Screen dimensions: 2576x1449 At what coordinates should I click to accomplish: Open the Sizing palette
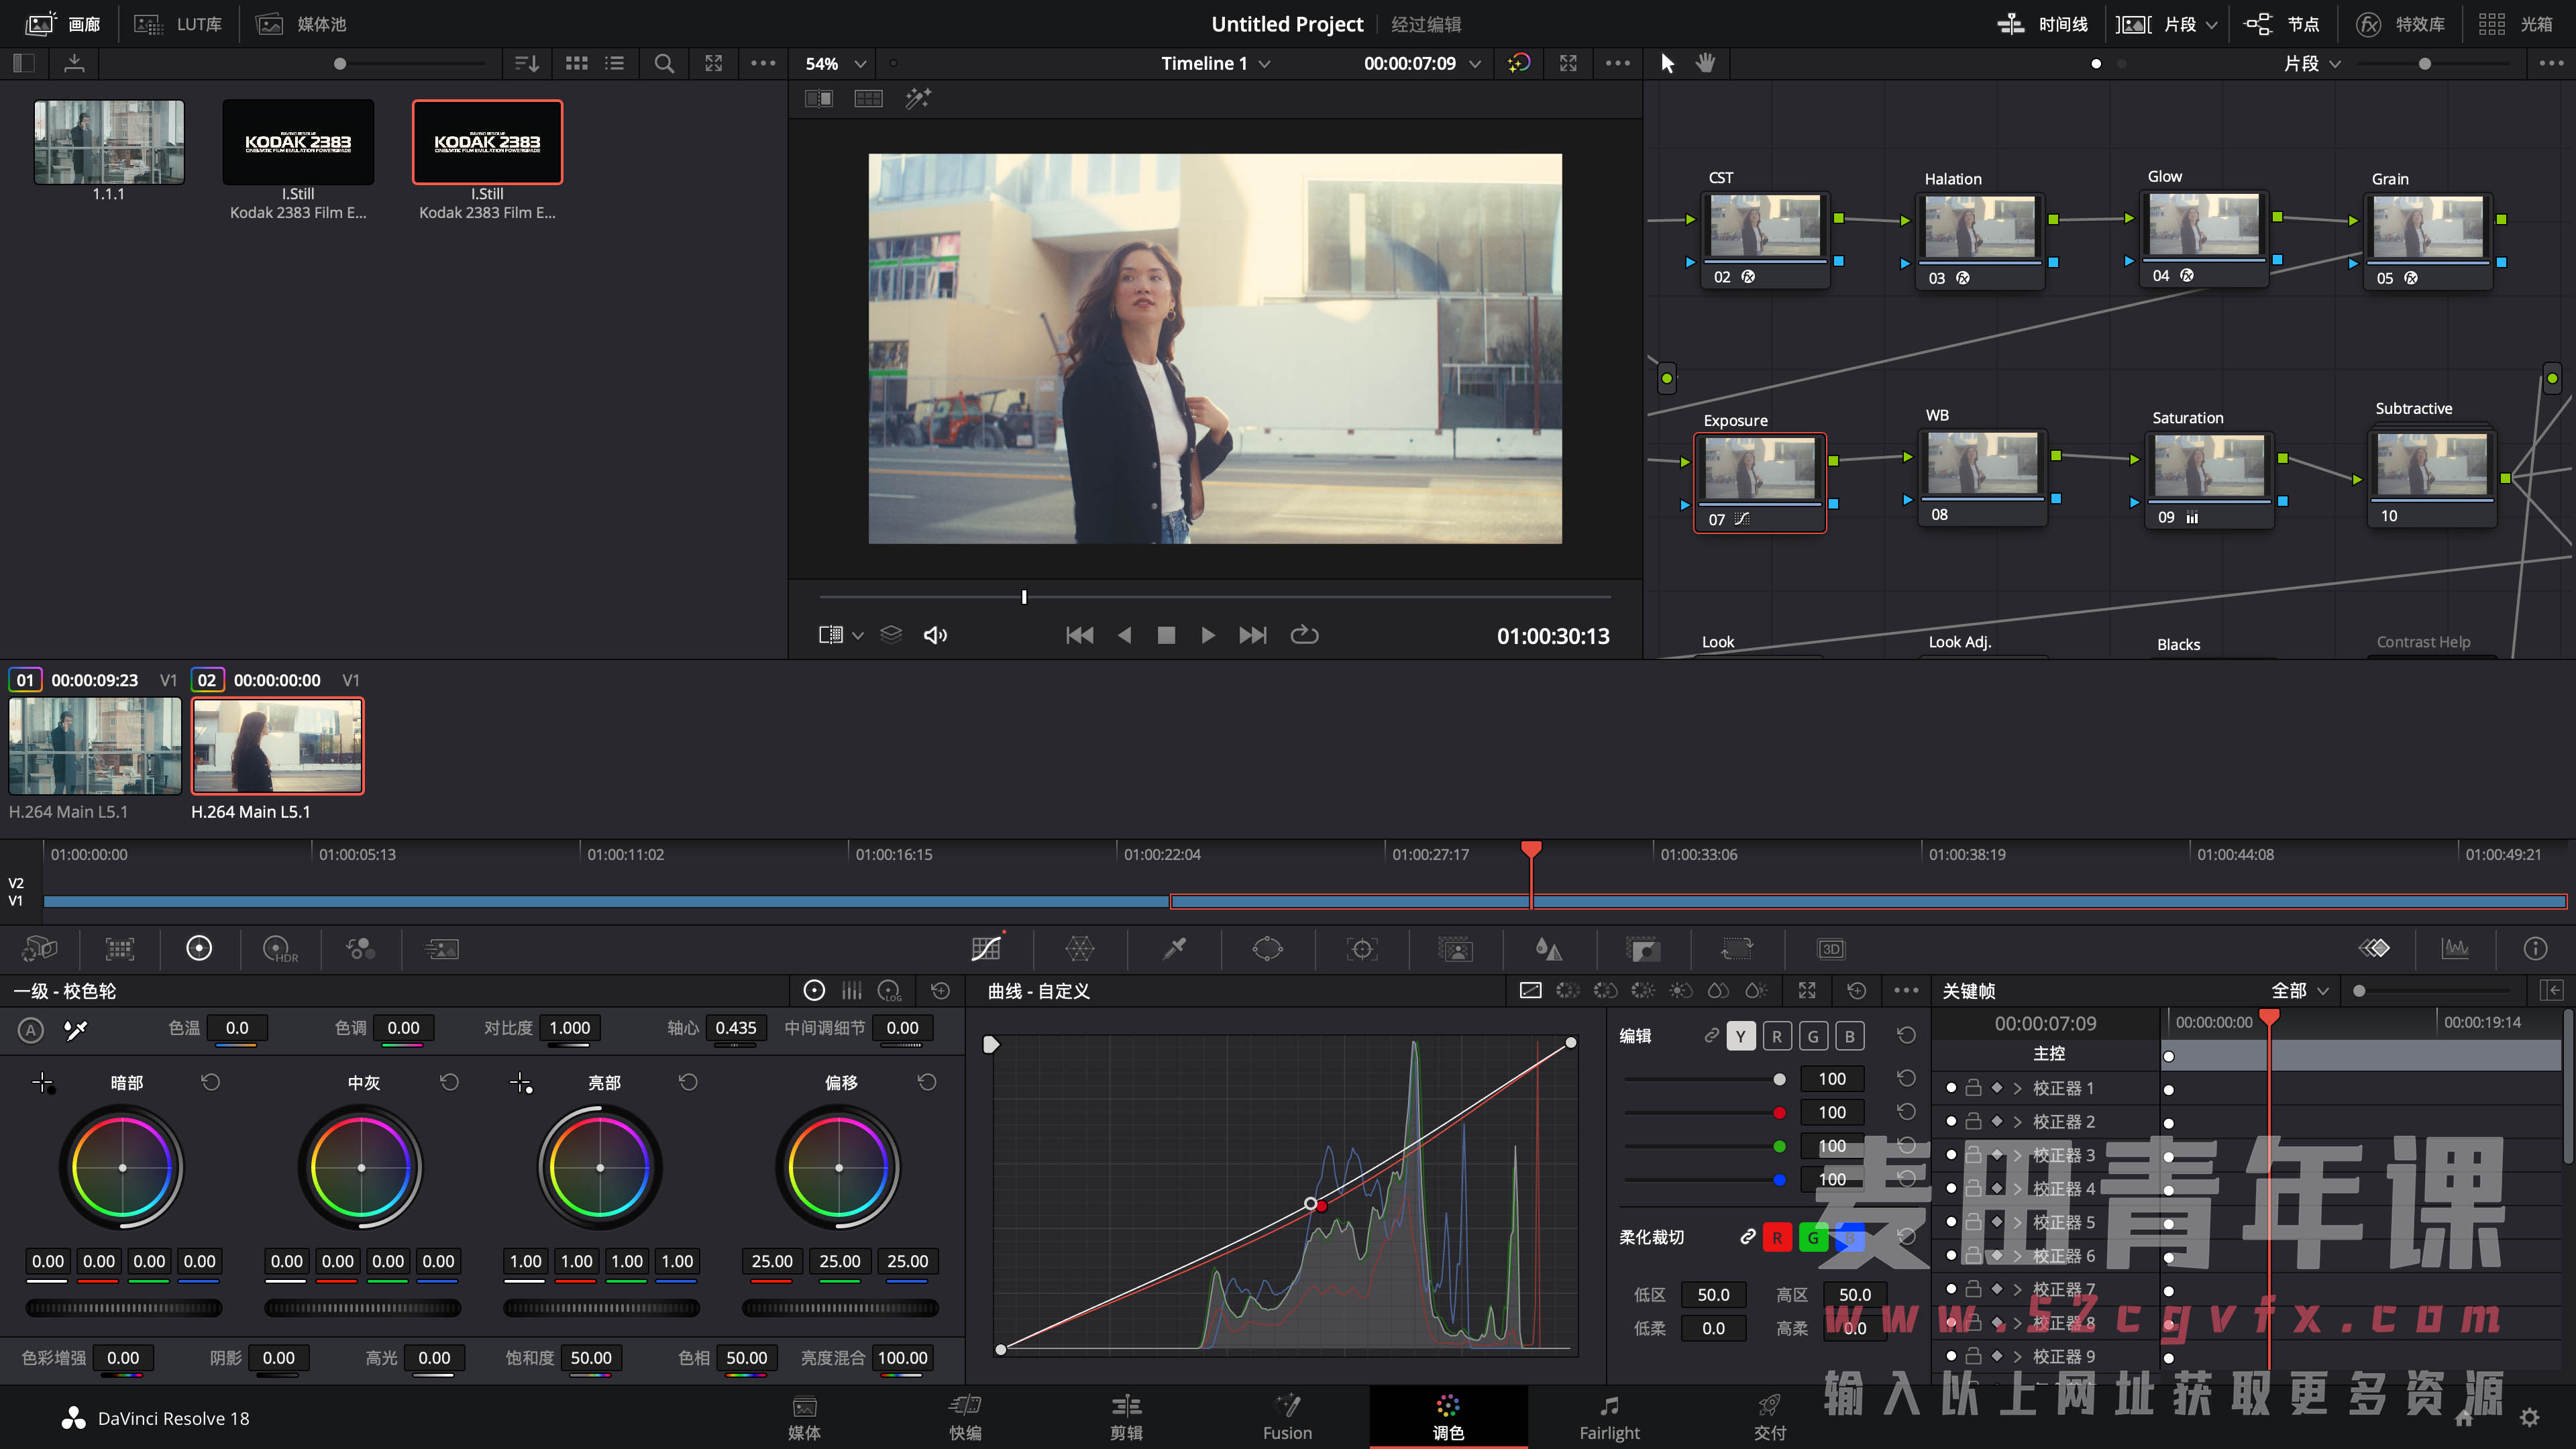click(1737, 948)
